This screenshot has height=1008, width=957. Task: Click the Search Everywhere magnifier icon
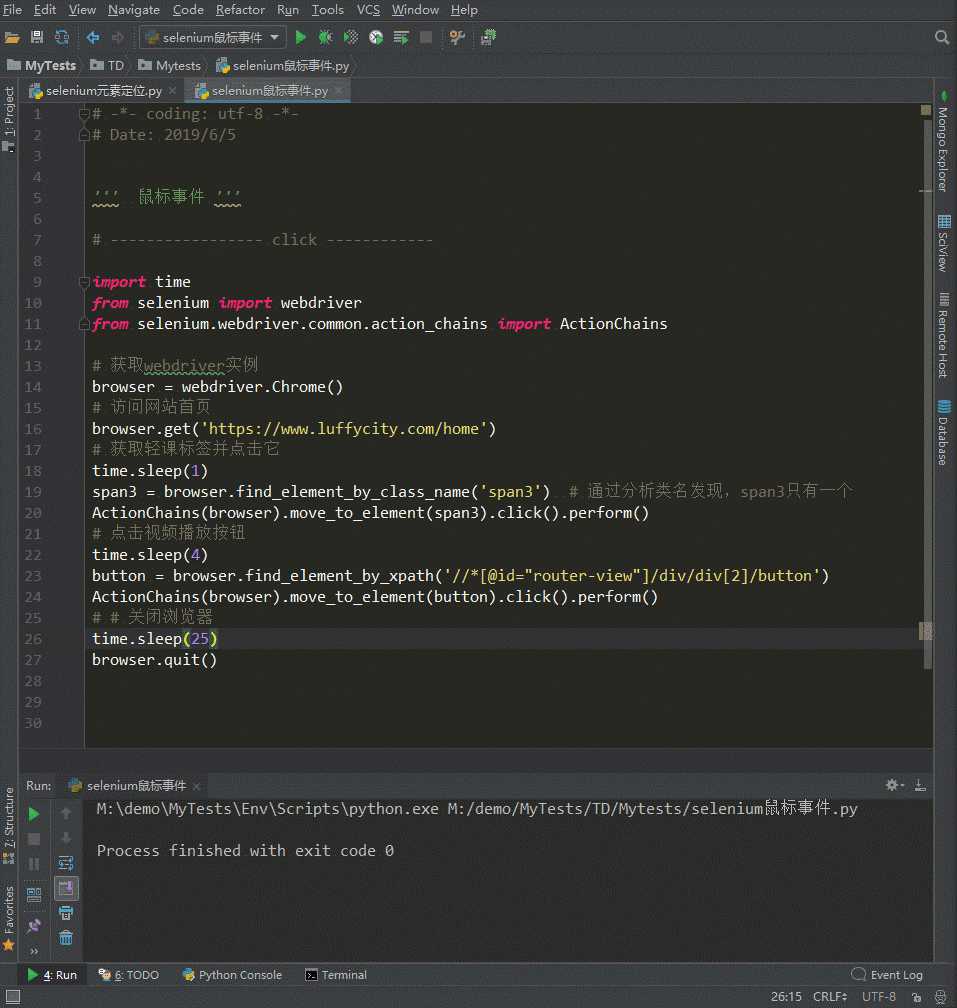pyautogui.click(x=942, y=37)
